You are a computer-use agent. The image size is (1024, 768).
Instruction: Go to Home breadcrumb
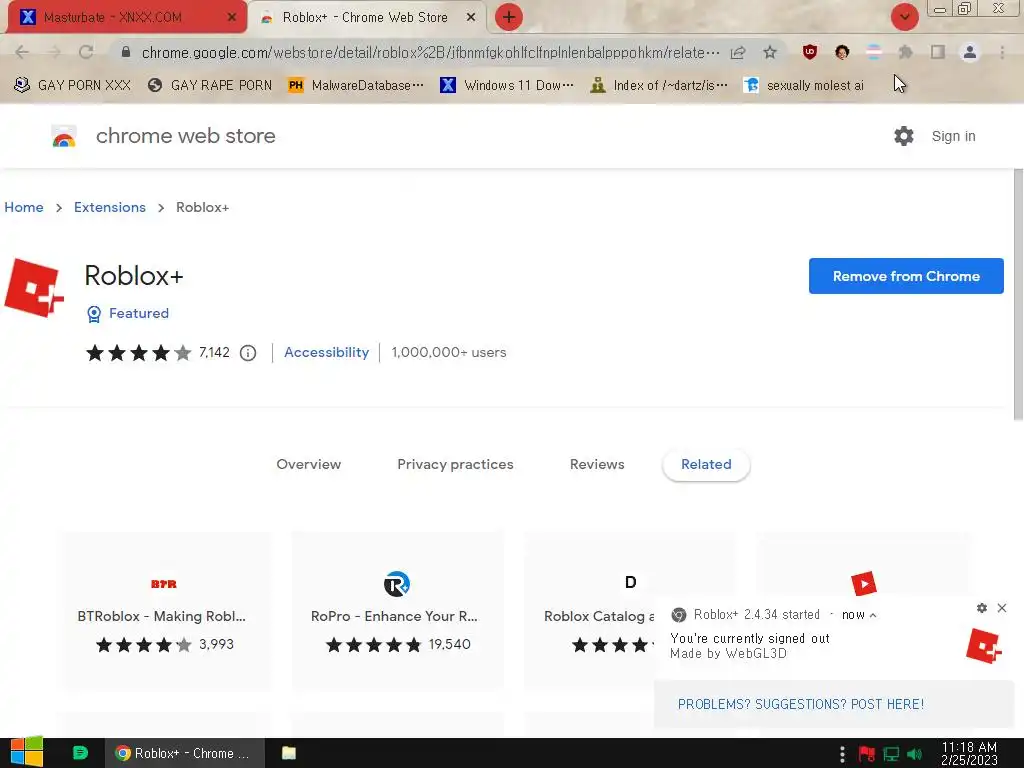pos(24,207)
